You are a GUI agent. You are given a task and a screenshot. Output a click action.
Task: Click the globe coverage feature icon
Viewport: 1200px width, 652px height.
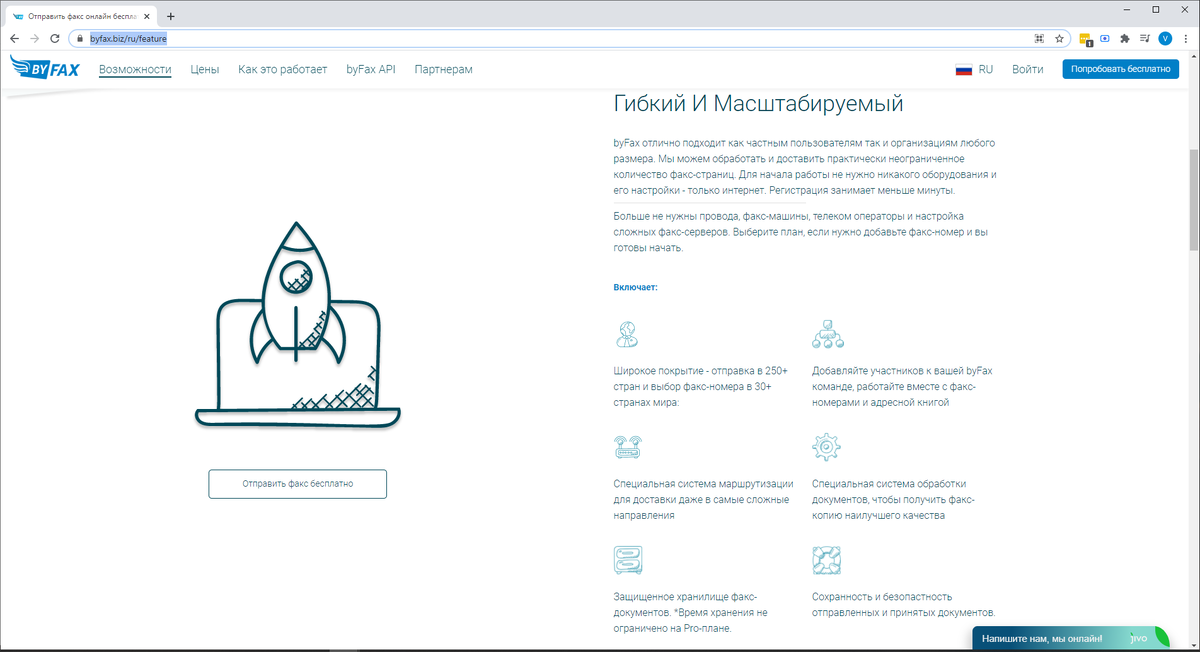point(627,334)
